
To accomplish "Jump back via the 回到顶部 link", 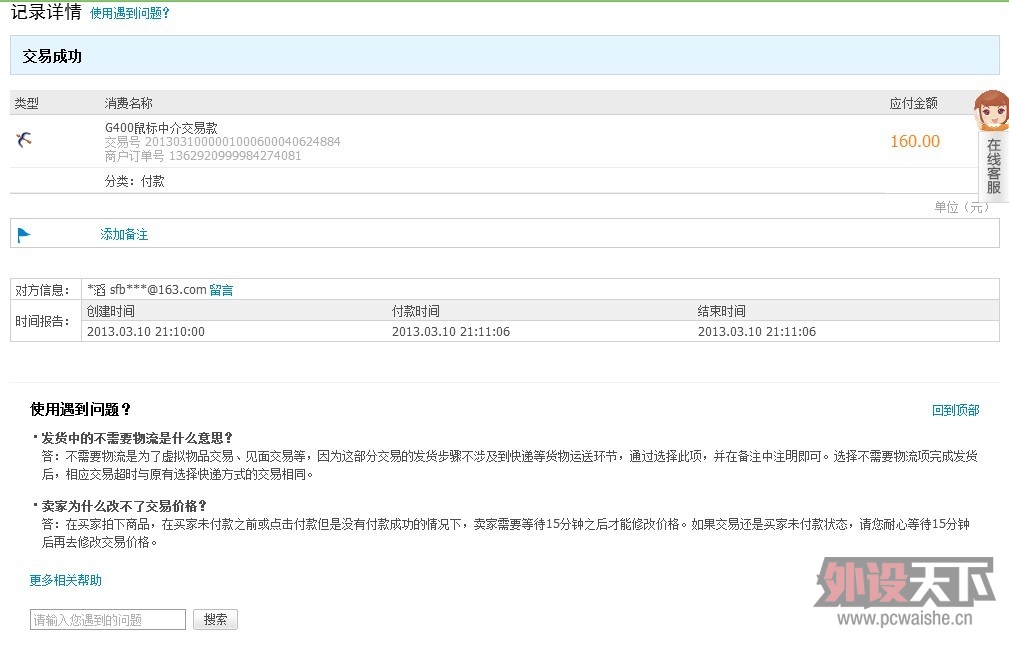I will [955, 410].
